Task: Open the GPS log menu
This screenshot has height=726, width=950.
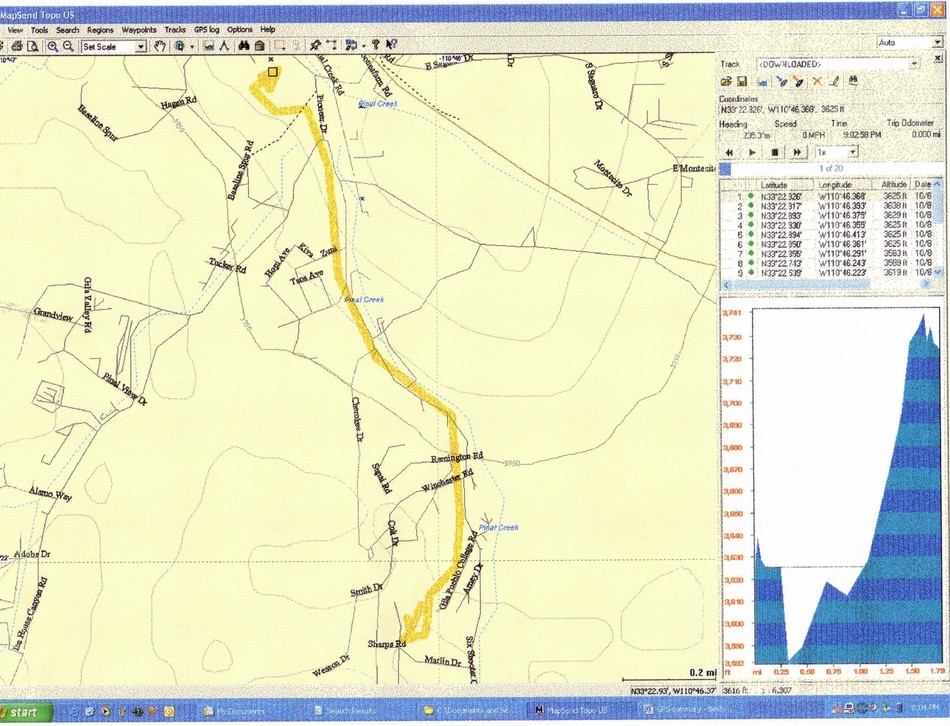Action: pyautogui.click(x=207, y=30)
